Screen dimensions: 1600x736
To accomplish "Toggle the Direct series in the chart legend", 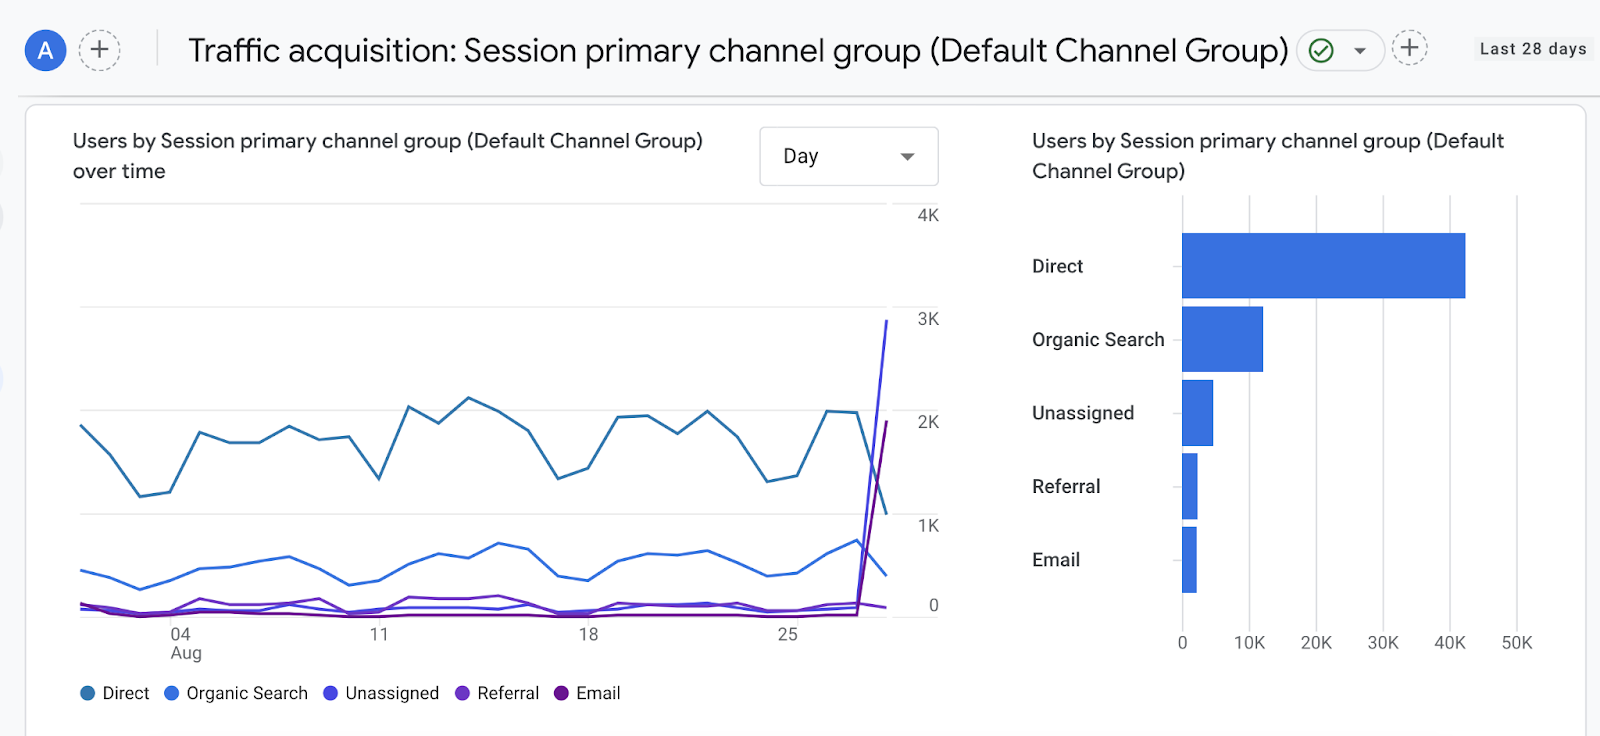I will click(x=115, y=693).
